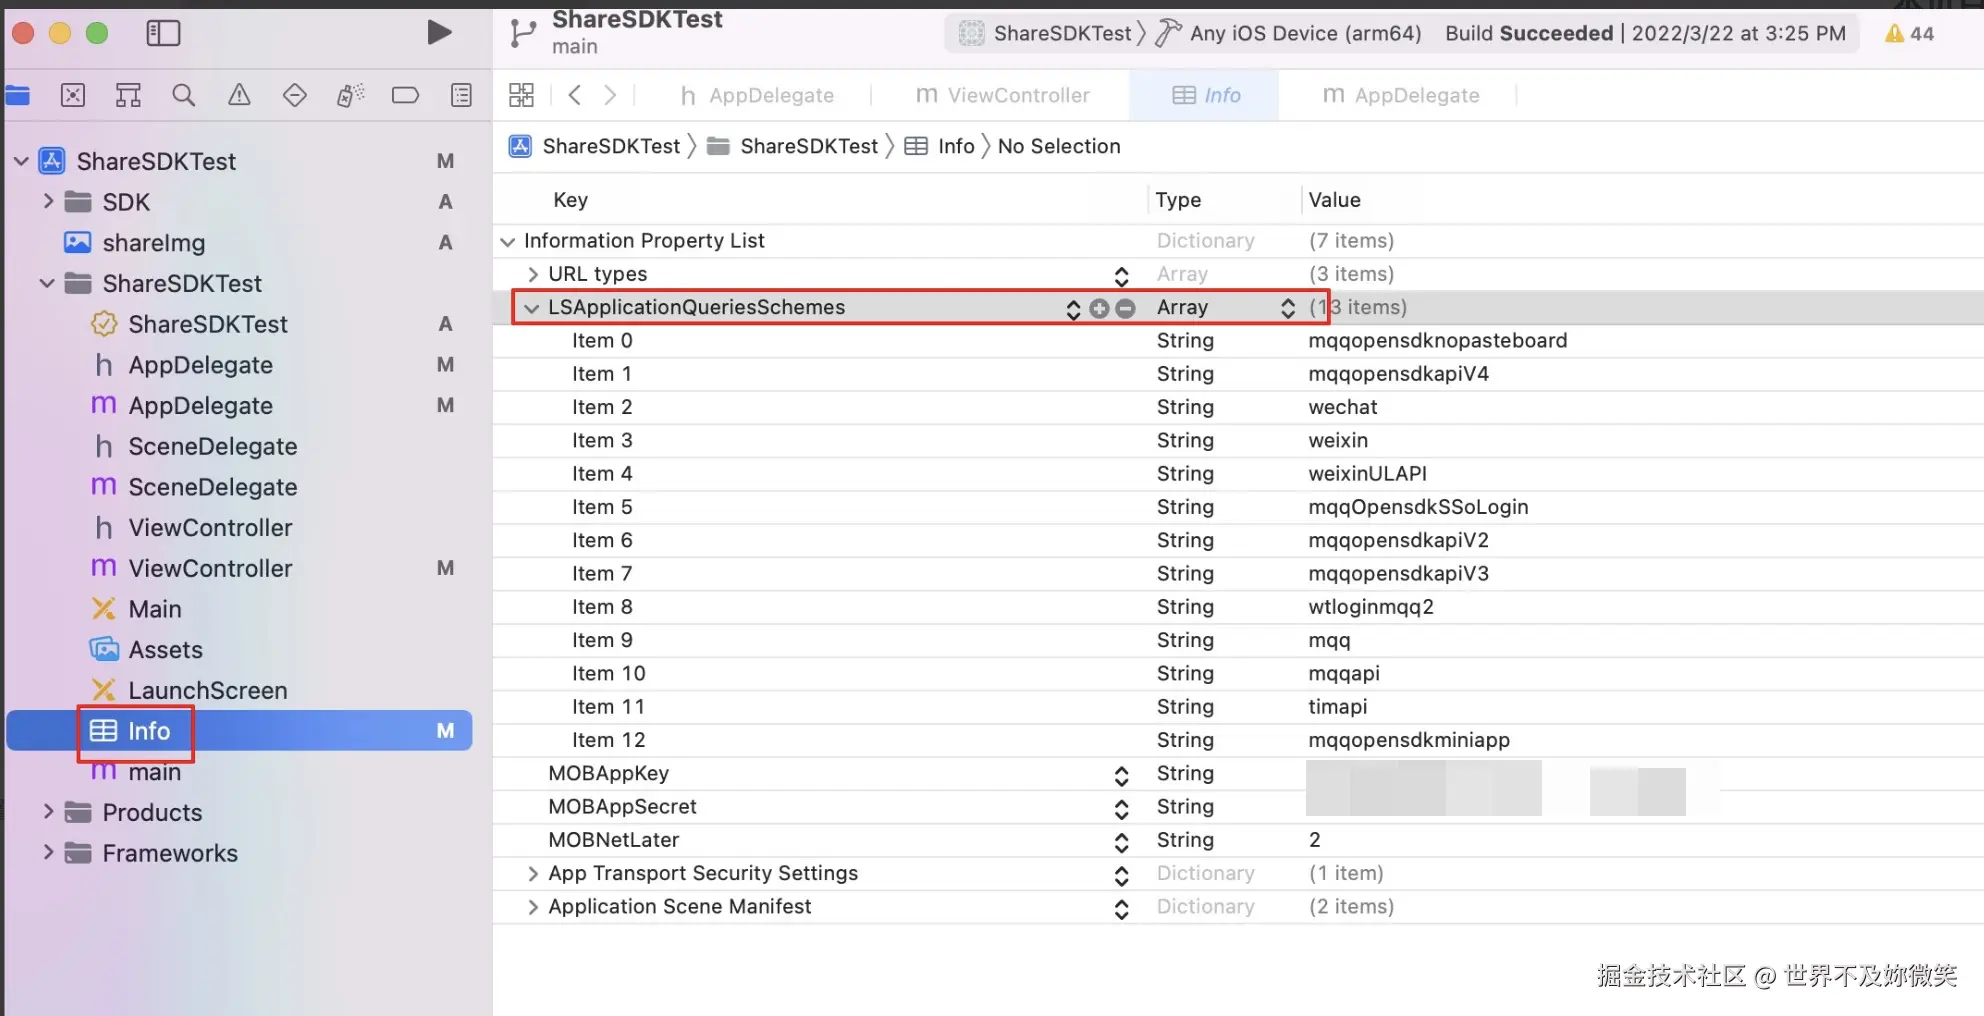Expand Application Scene Manifest row
The image size is (1984, 1016).
coord(533,907)
